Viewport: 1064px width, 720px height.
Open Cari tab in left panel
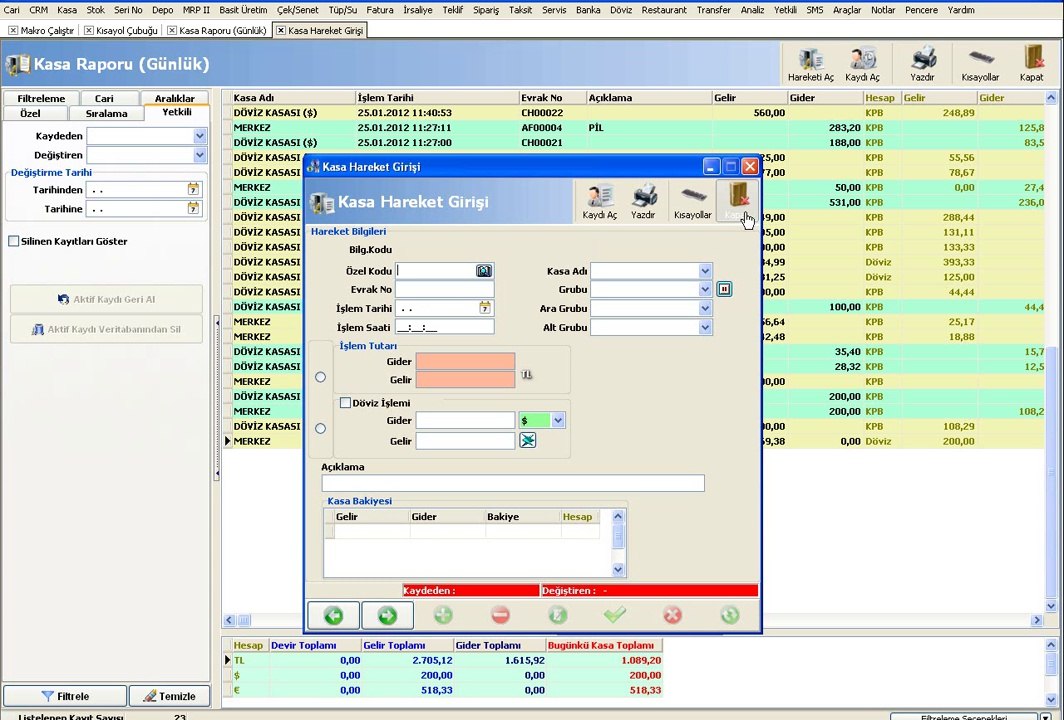click(x=104, y=98)
